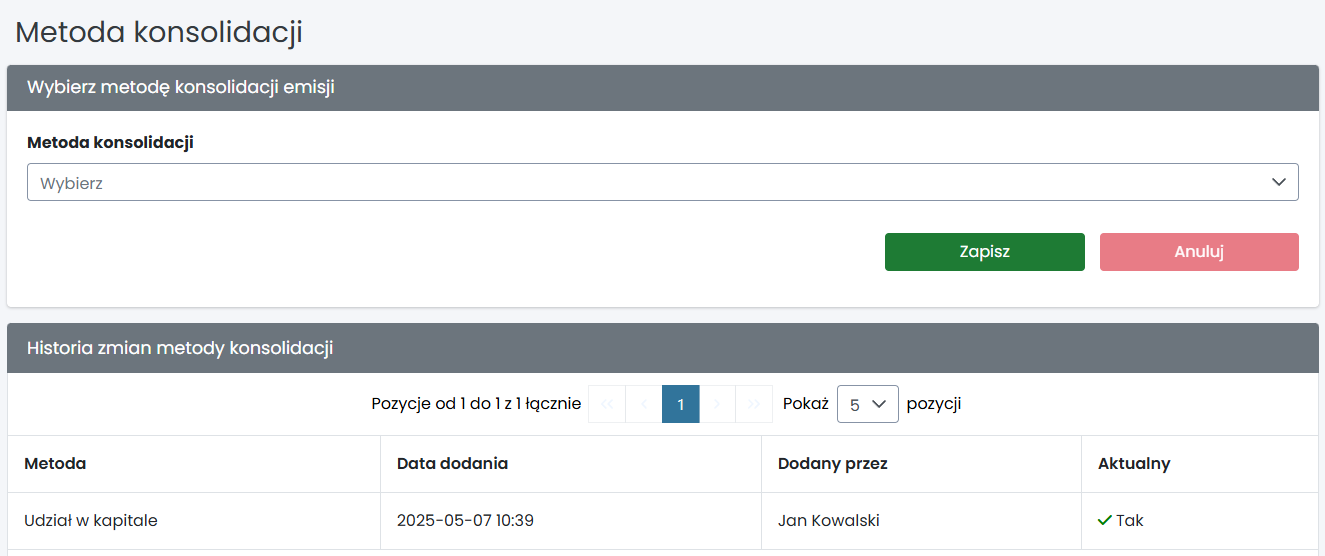Click Historia zmian metody konsolidacji panel header
This screenshot has height=556, width=1325.
[x=180, y=348]
